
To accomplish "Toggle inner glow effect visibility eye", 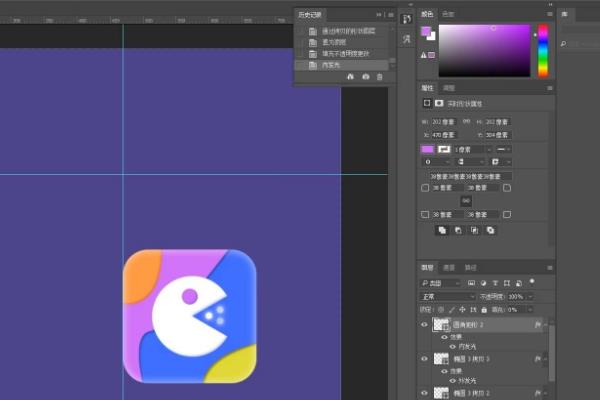I will pos(453,346).
